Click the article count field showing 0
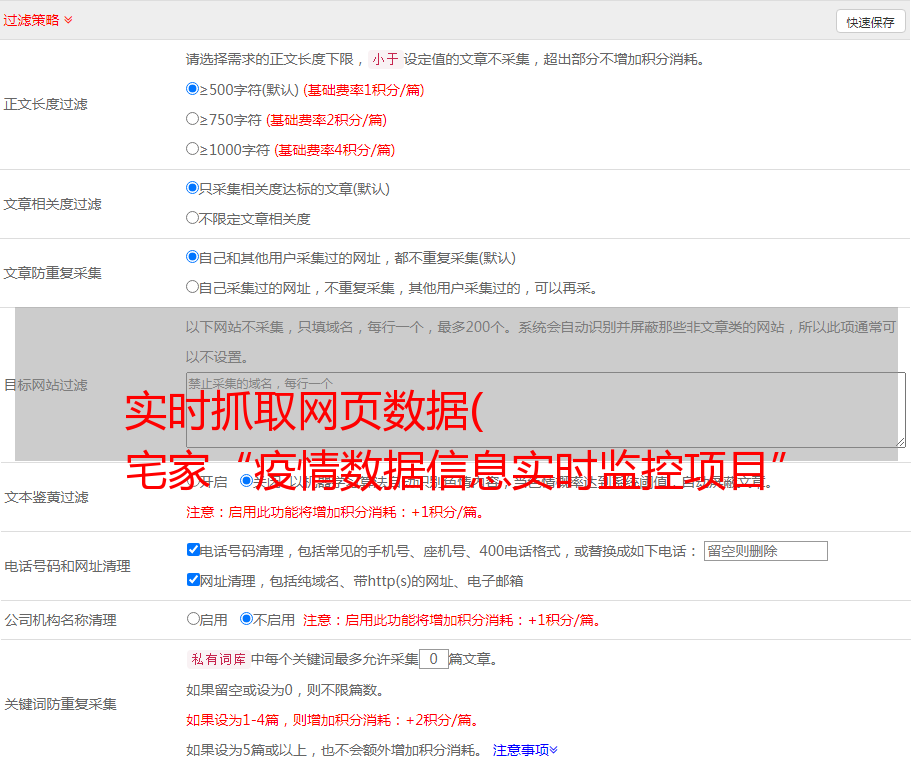Image resolution: width=912 pixels, height=768 pixels. tap(433, 659)
